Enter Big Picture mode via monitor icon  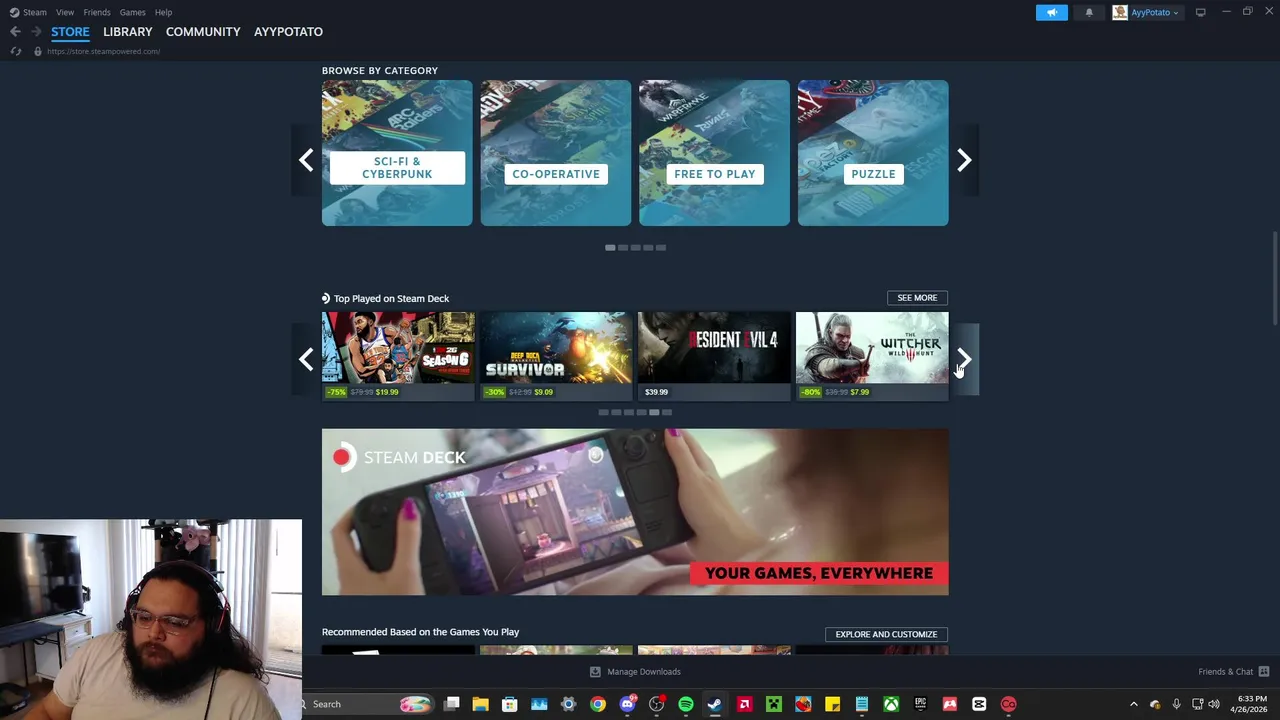pyautogui.click(x=1200, y=12)
